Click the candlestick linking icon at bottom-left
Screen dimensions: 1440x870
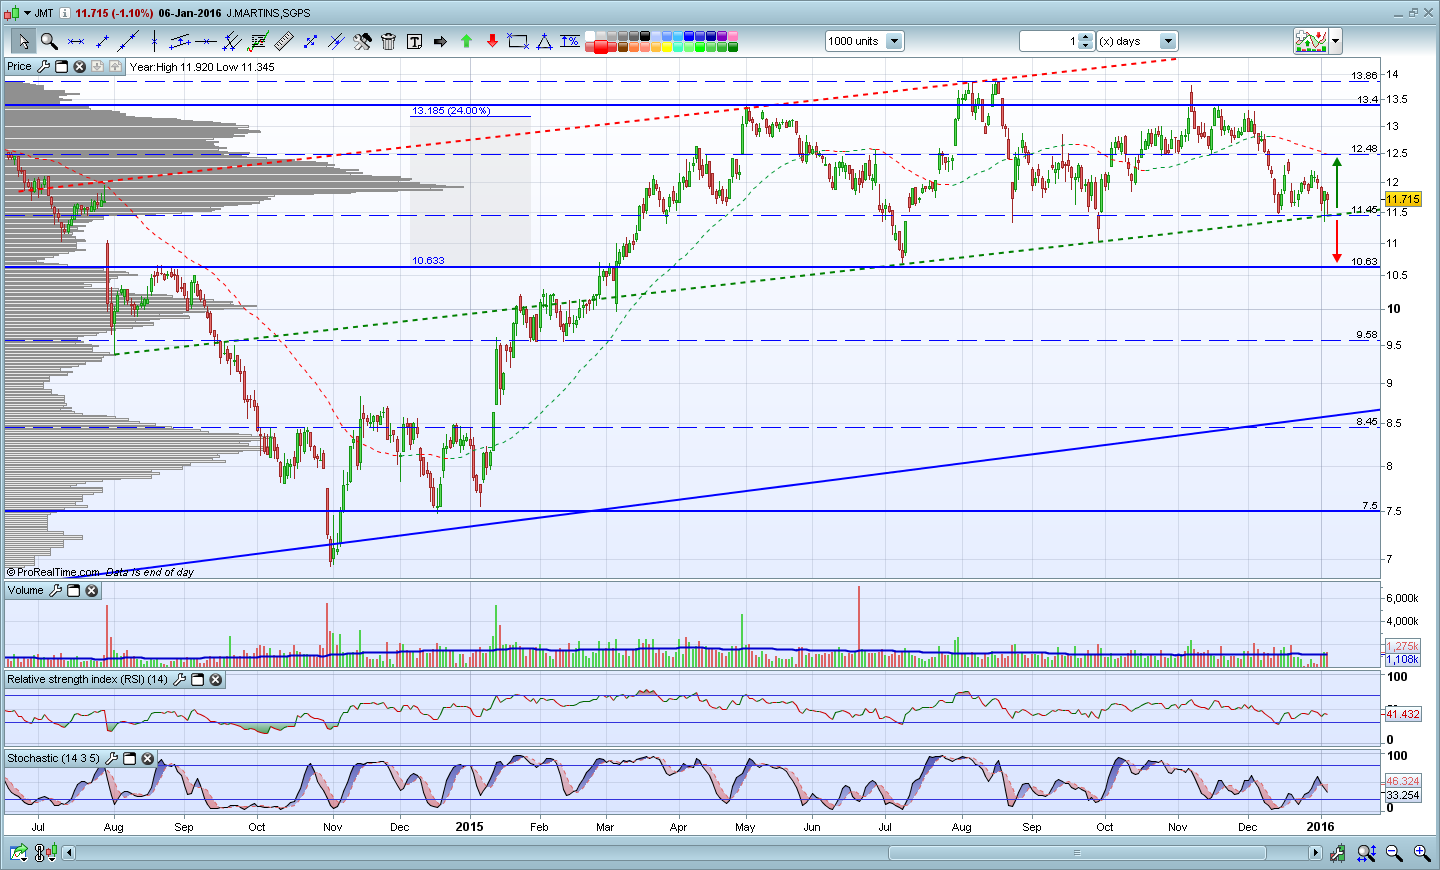(45, 853)
